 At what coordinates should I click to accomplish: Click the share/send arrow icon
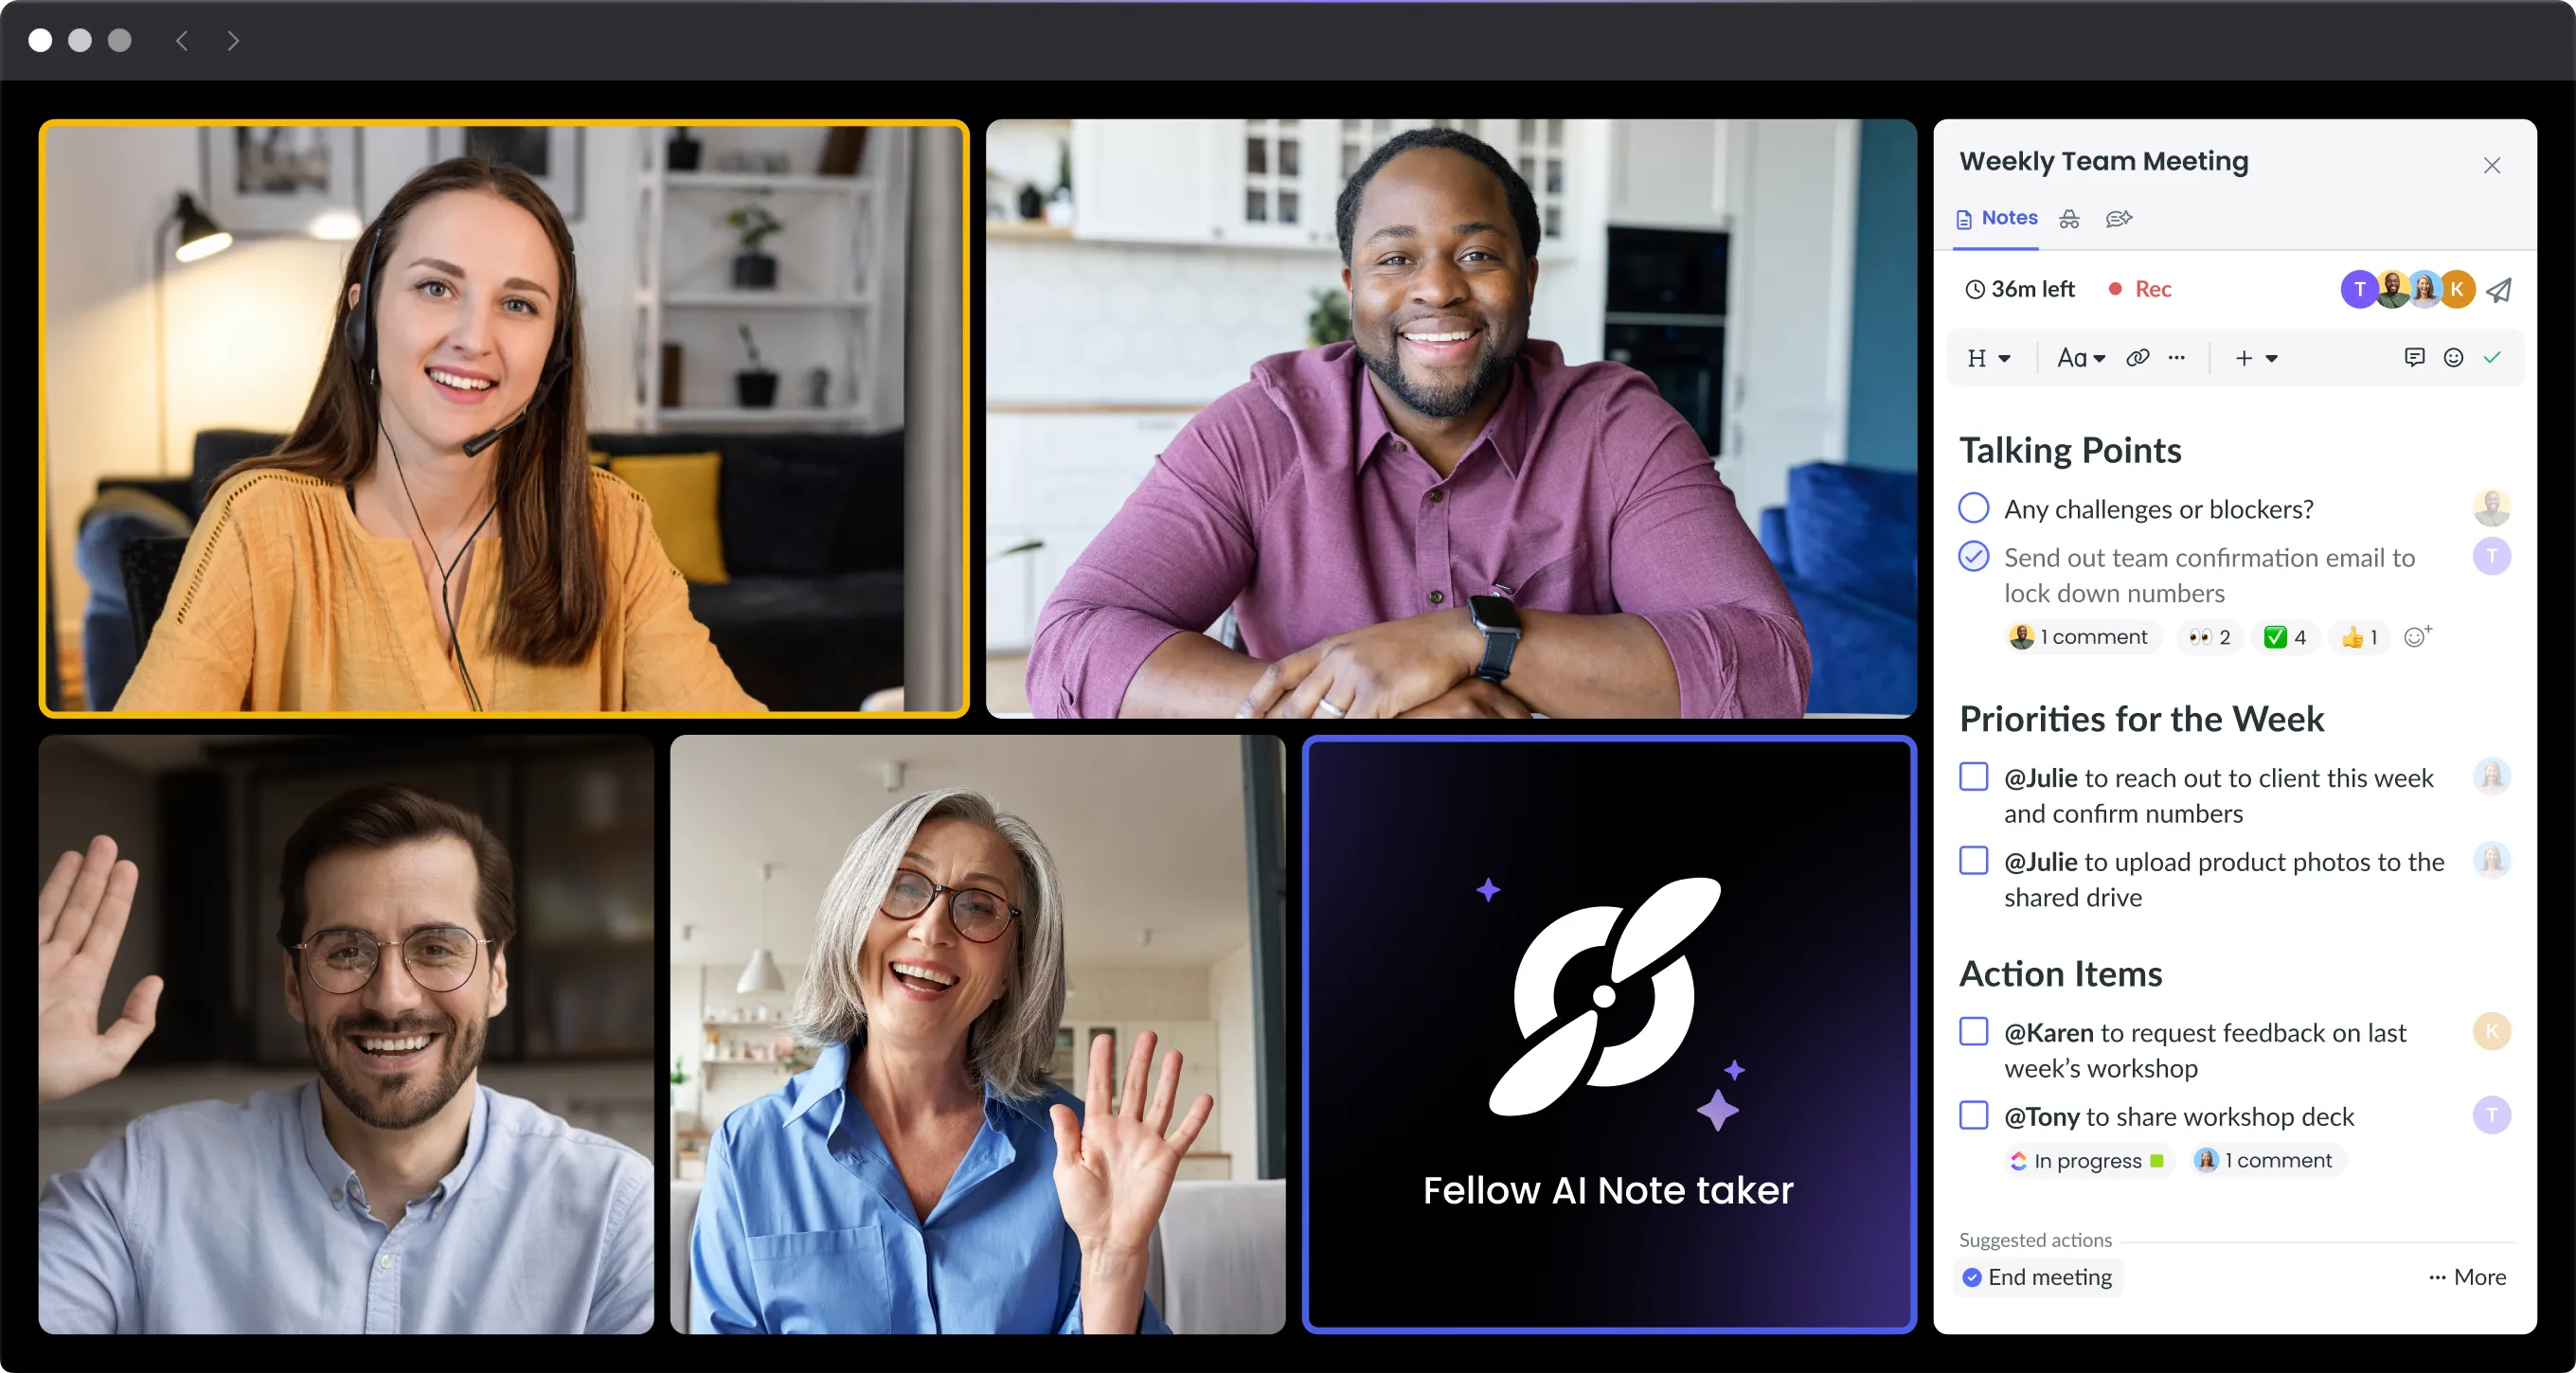pos(2499,290)
